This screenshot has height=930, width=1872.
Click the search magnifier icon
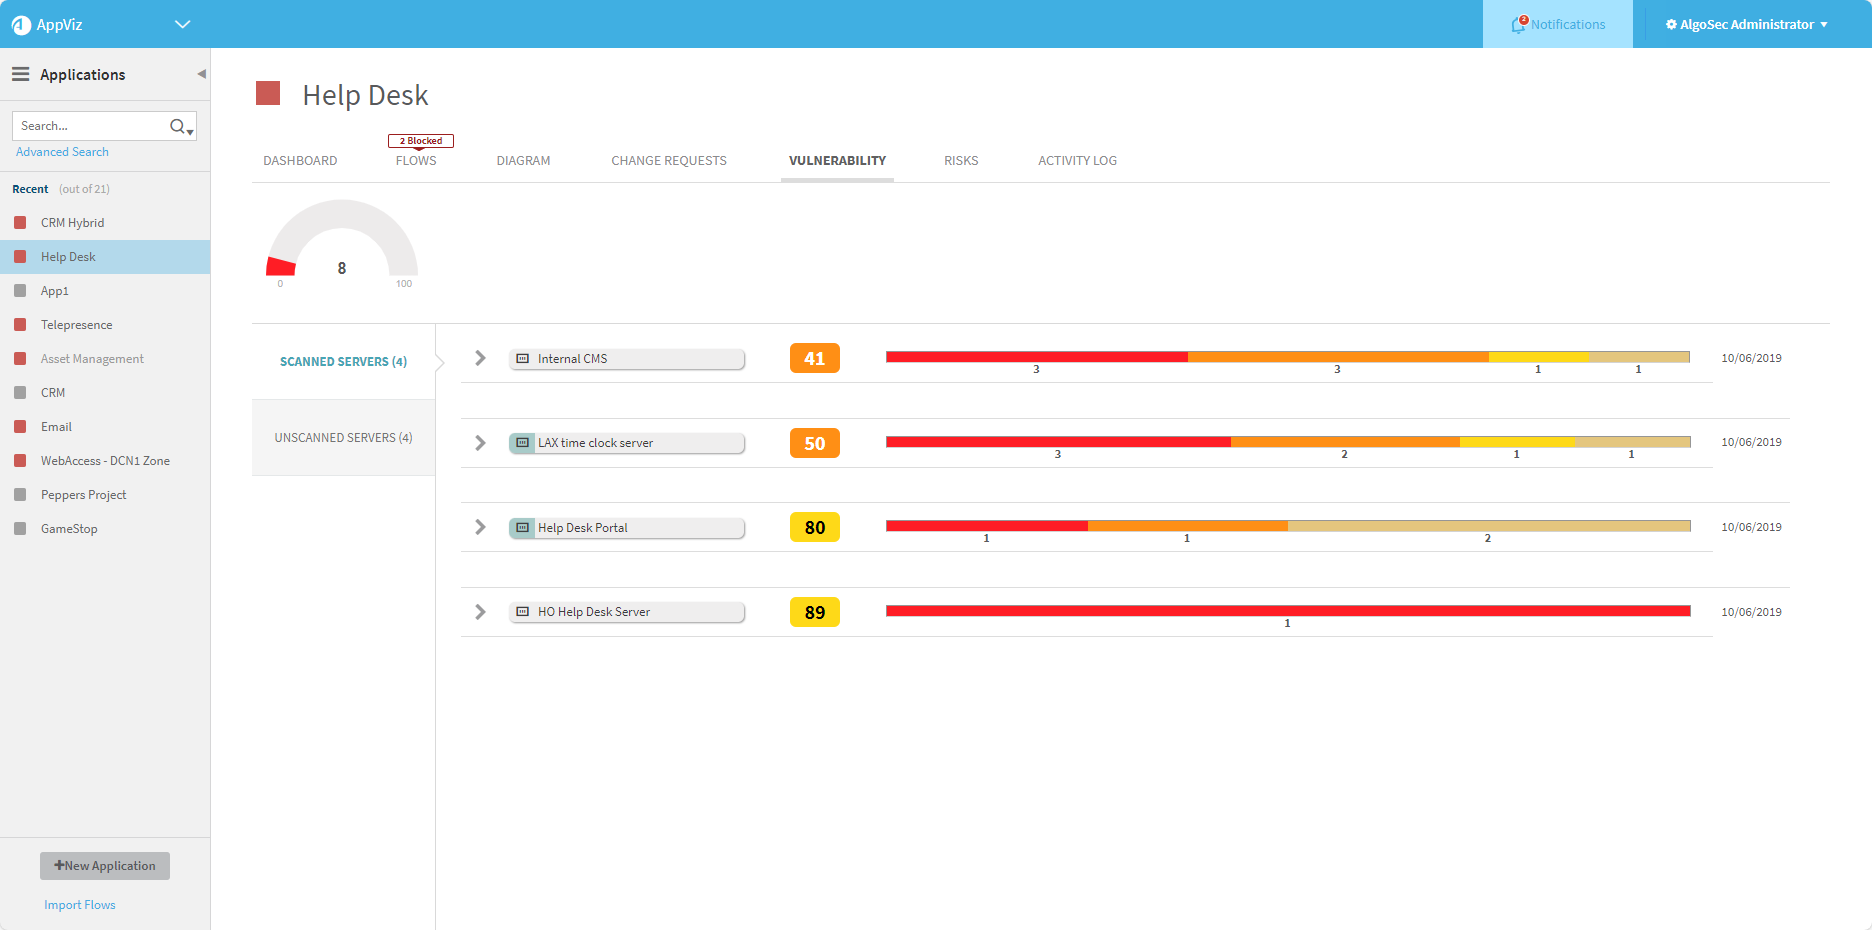[178, 126]
